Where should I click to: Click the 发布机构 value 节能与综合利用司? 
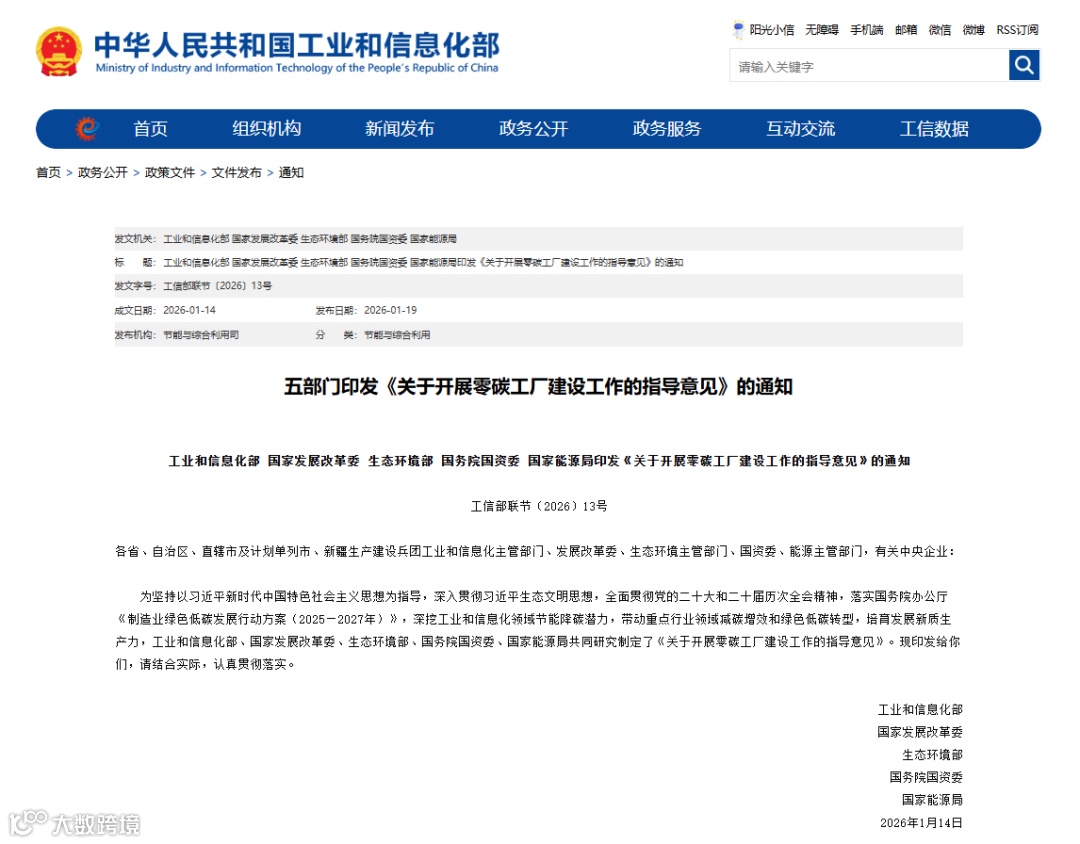tap(200, 335)
